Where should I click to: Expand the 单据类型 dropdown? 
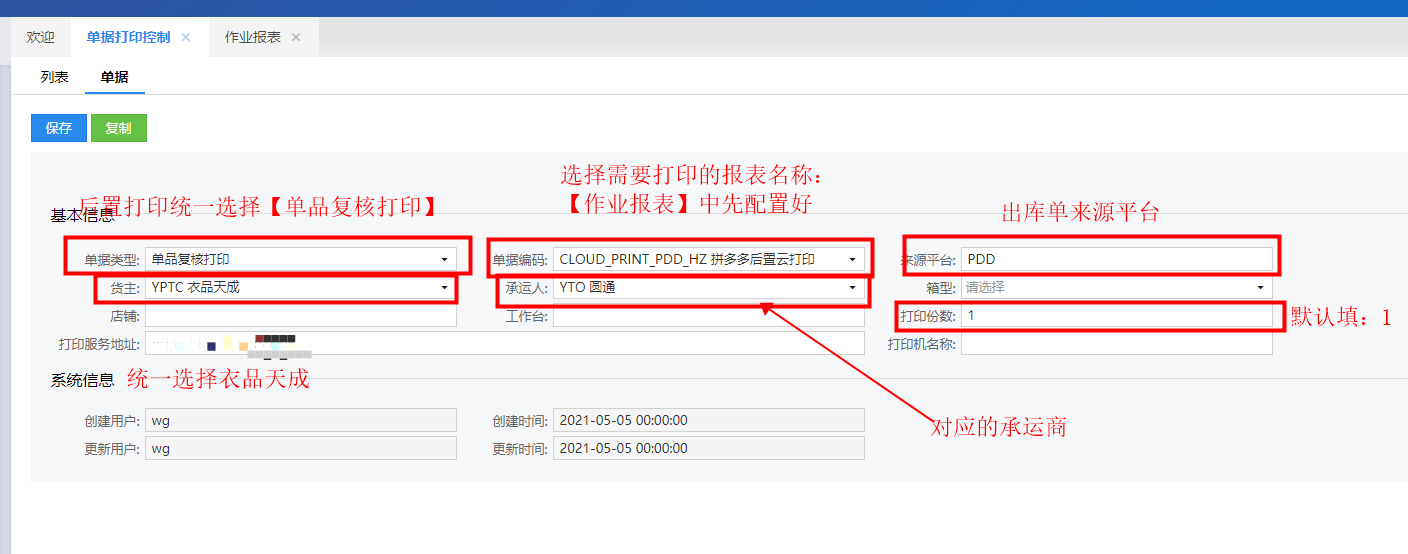click(x=444, y=260)
